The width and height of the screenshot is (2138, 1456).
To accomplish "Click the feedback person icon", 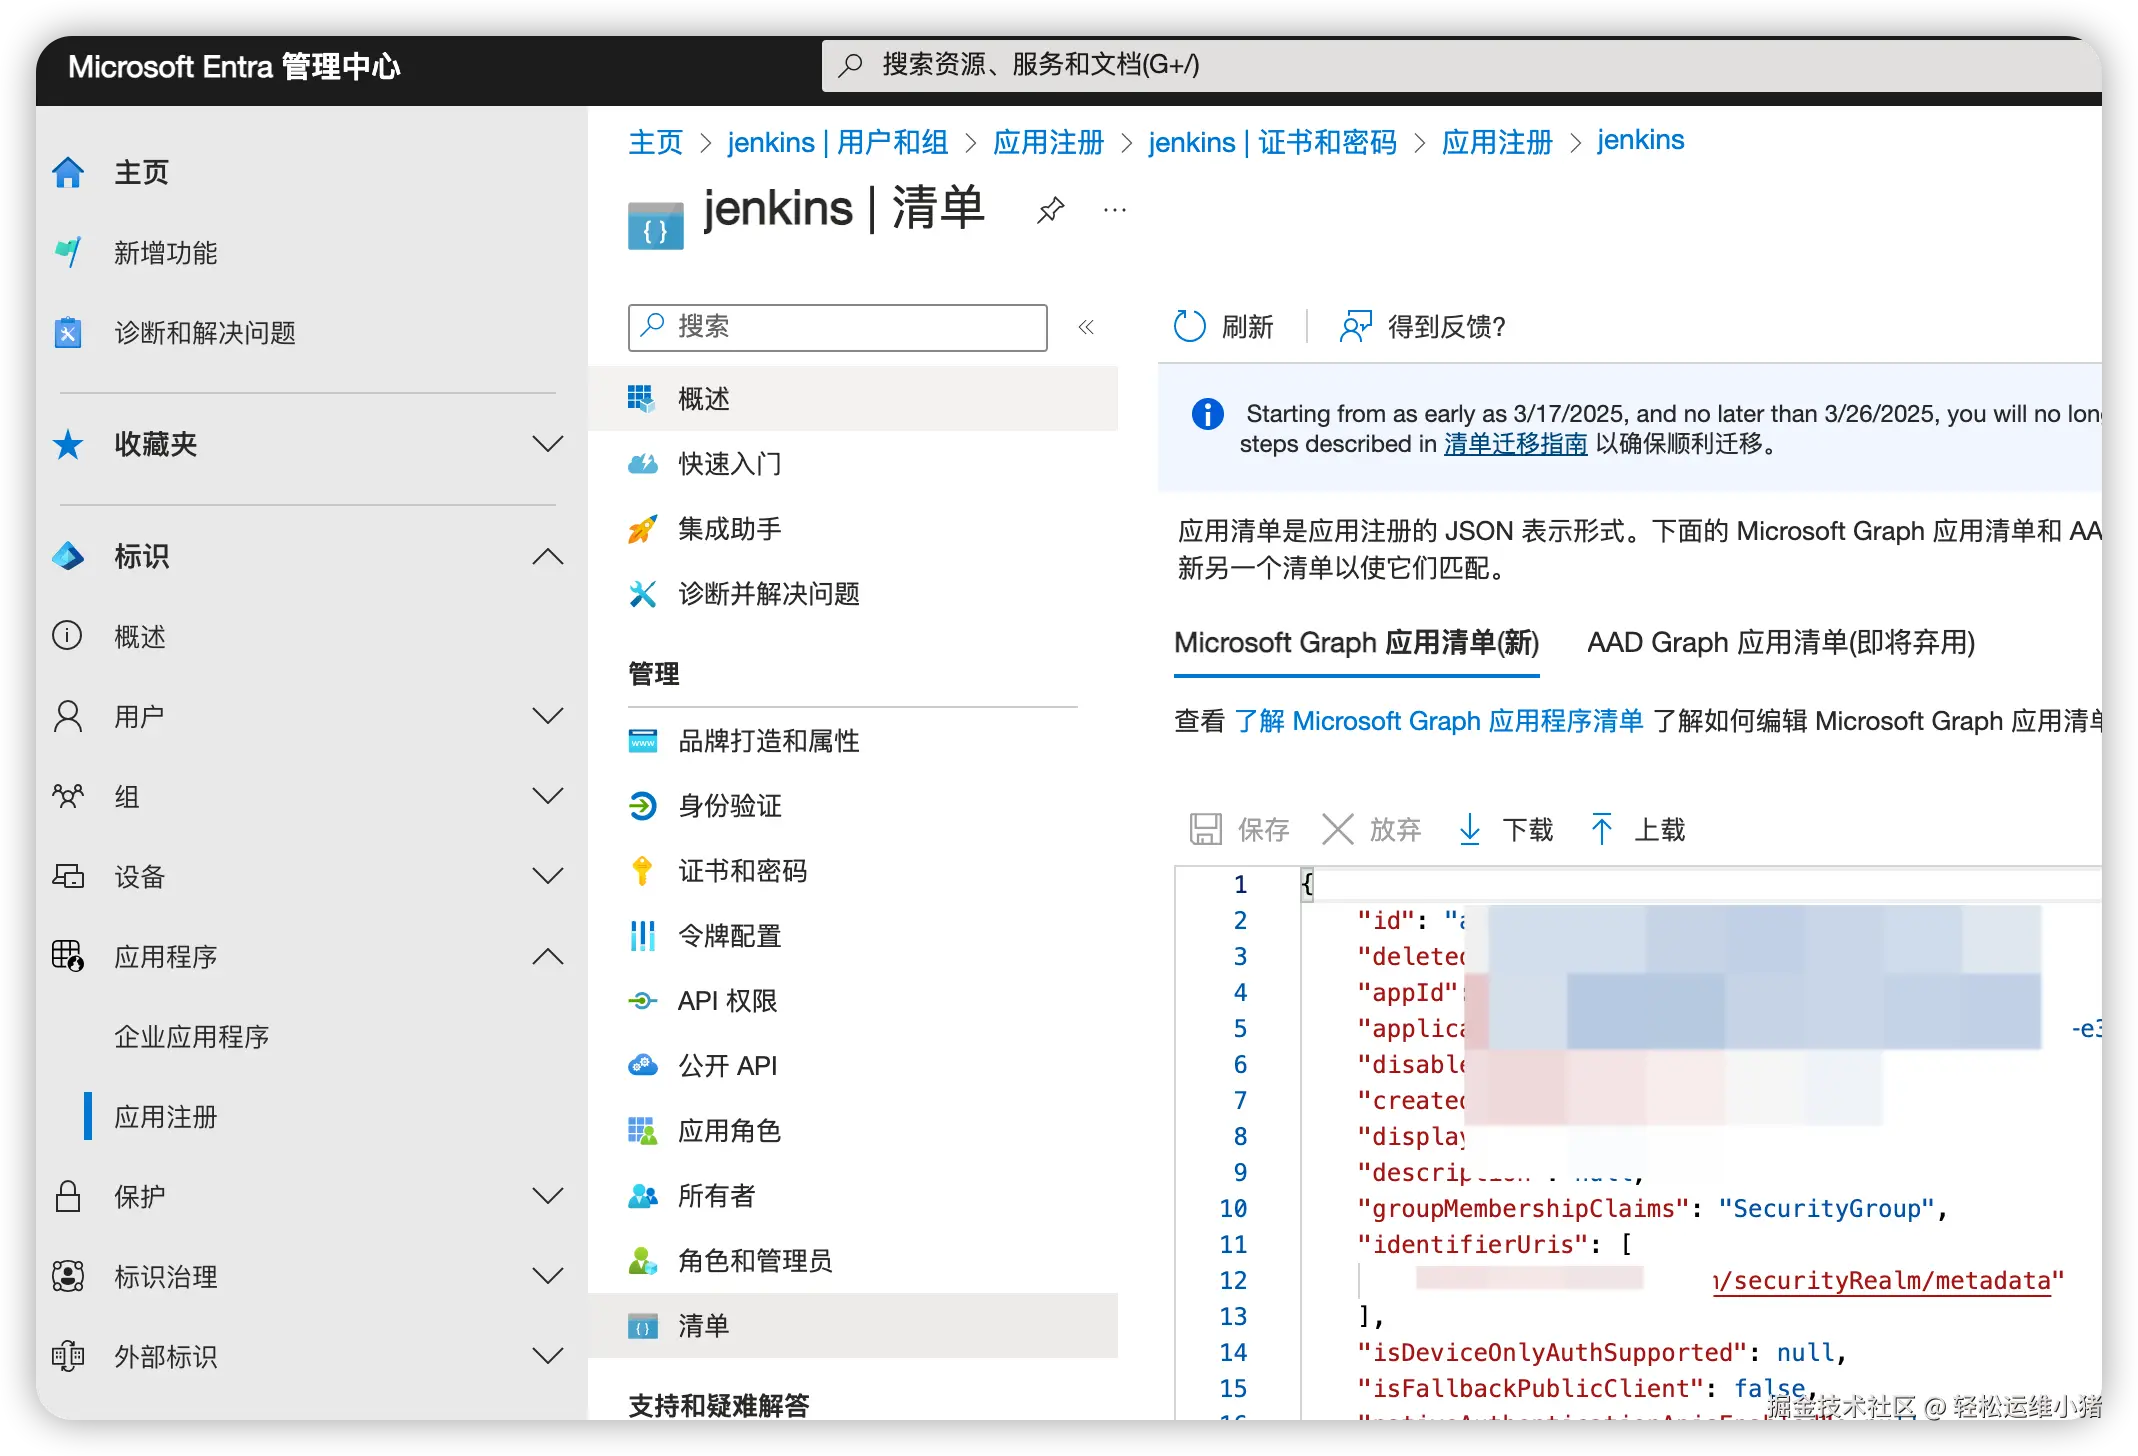I will click(1355, 326).
